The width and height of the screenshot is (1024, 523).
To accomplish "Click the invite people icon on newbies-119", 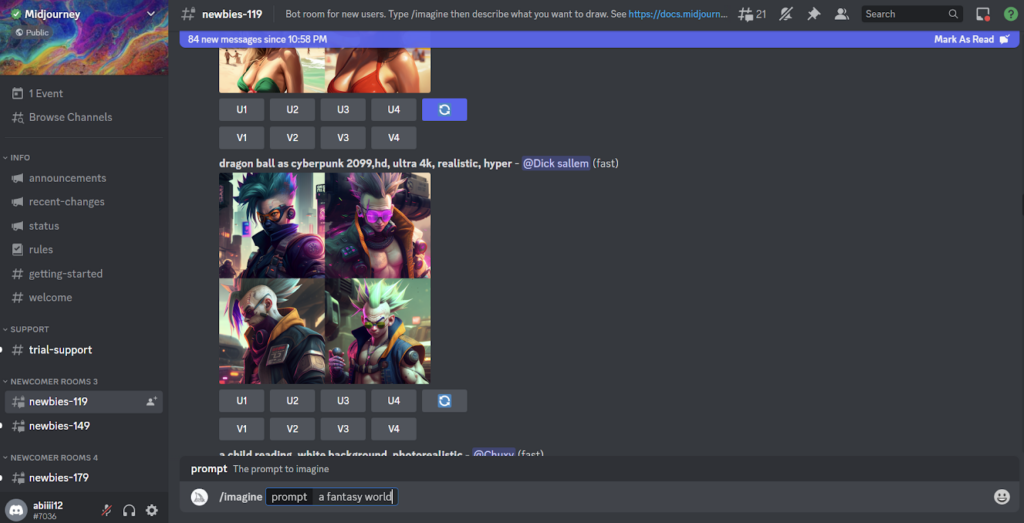I will (152, 402).
